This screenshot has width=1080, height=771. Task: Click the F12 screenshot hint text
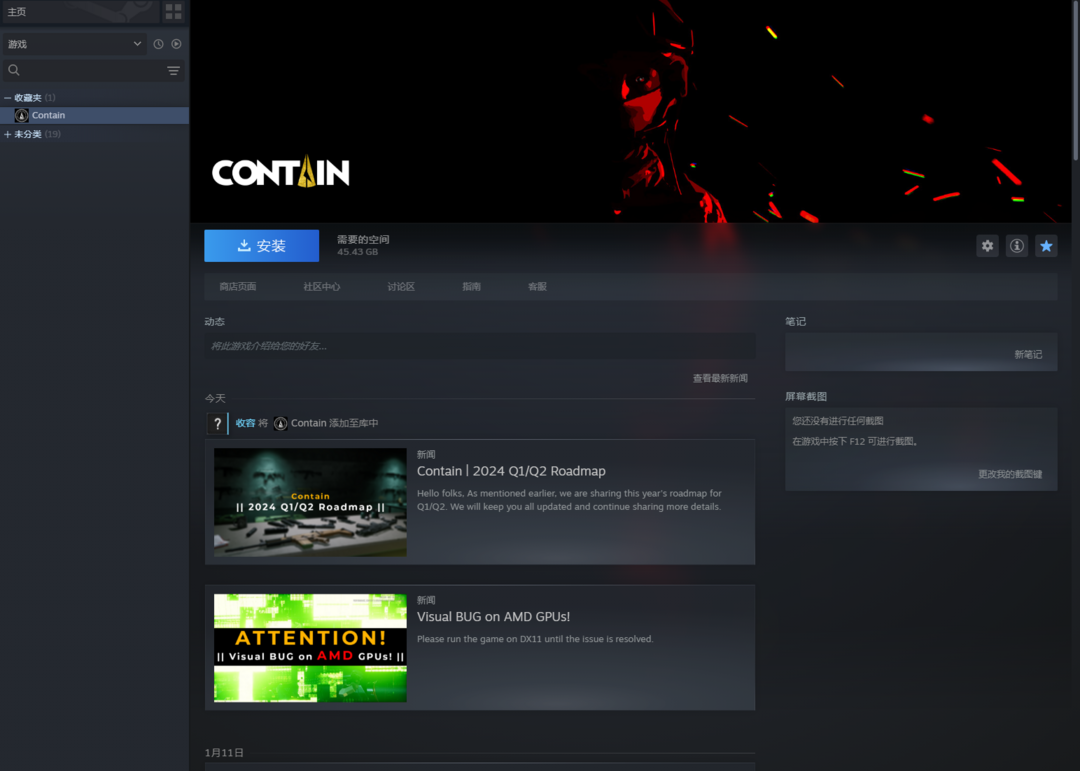pos(855,442)
